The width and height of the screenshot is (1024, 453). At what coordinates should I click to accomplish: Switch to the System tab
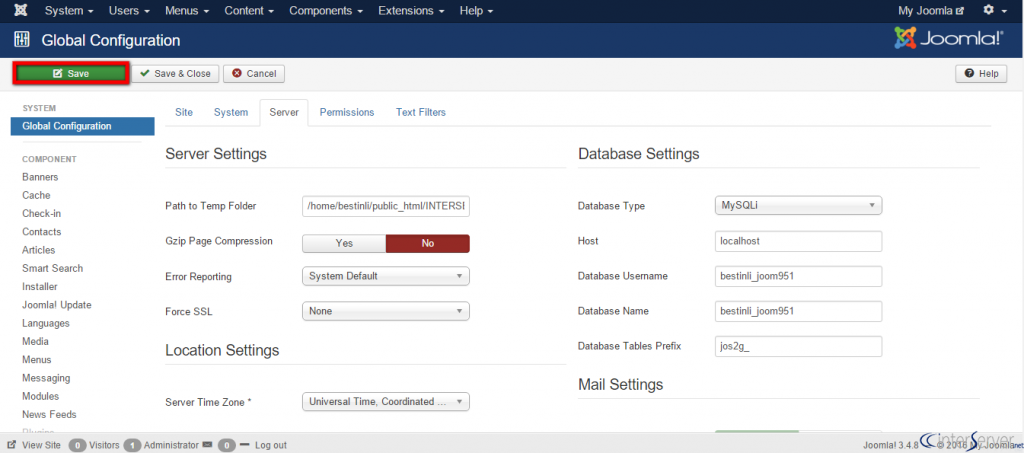click(x=231, y=112)
